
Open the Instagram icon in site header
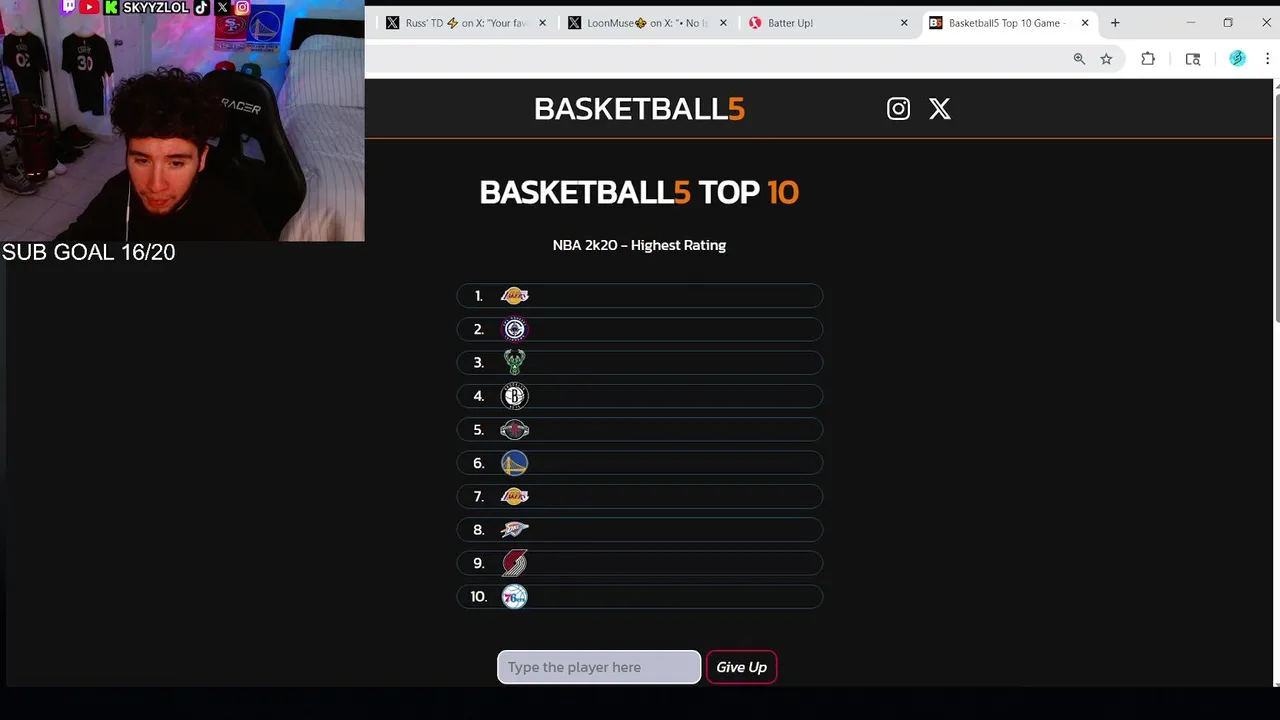pos(898,109)
